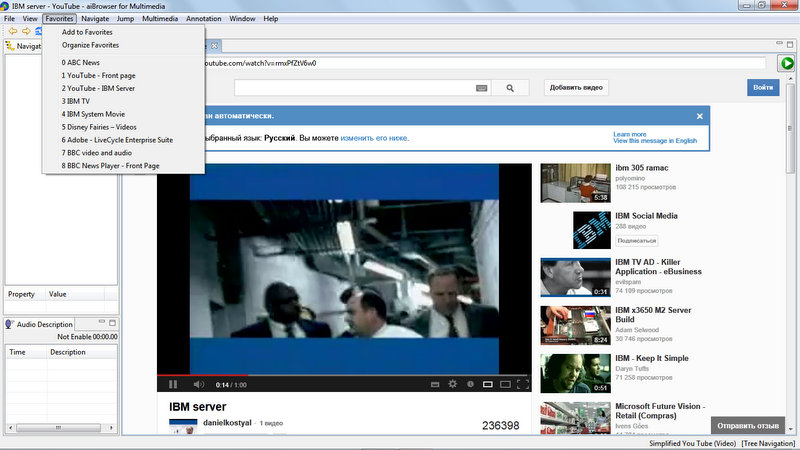This screenshot has width=800, height=450.
Task: Click Подписаться button under IBM Social Media
Action: 637,240
